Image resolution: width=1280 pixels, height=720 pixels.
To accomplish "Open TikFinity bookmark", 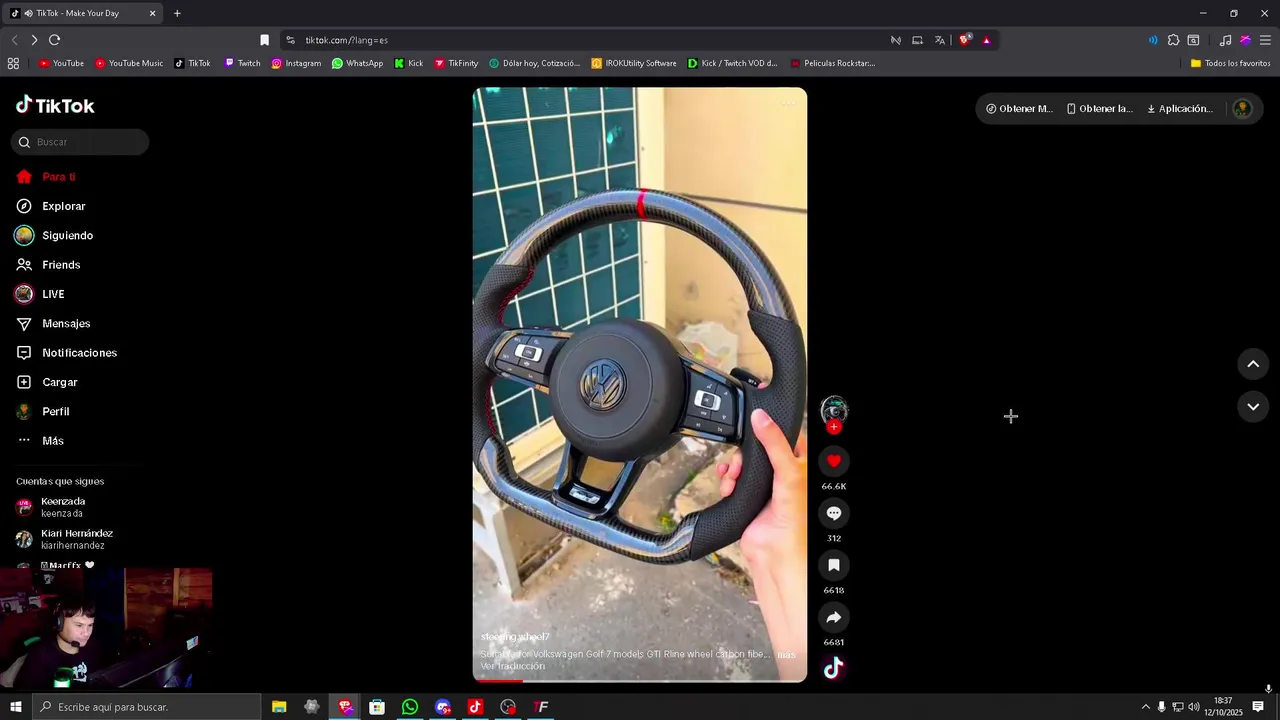I will [456, 63].
